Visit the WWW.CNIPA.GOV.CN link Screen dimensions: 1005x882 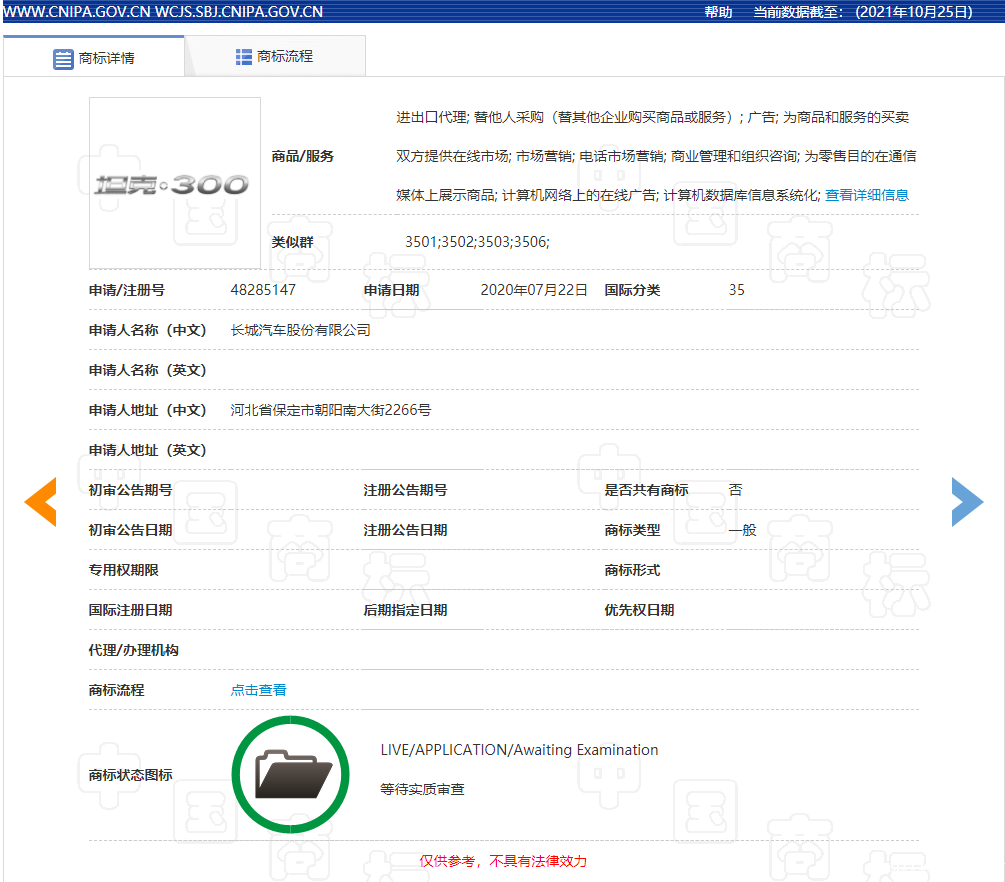(x=77, y=12)
